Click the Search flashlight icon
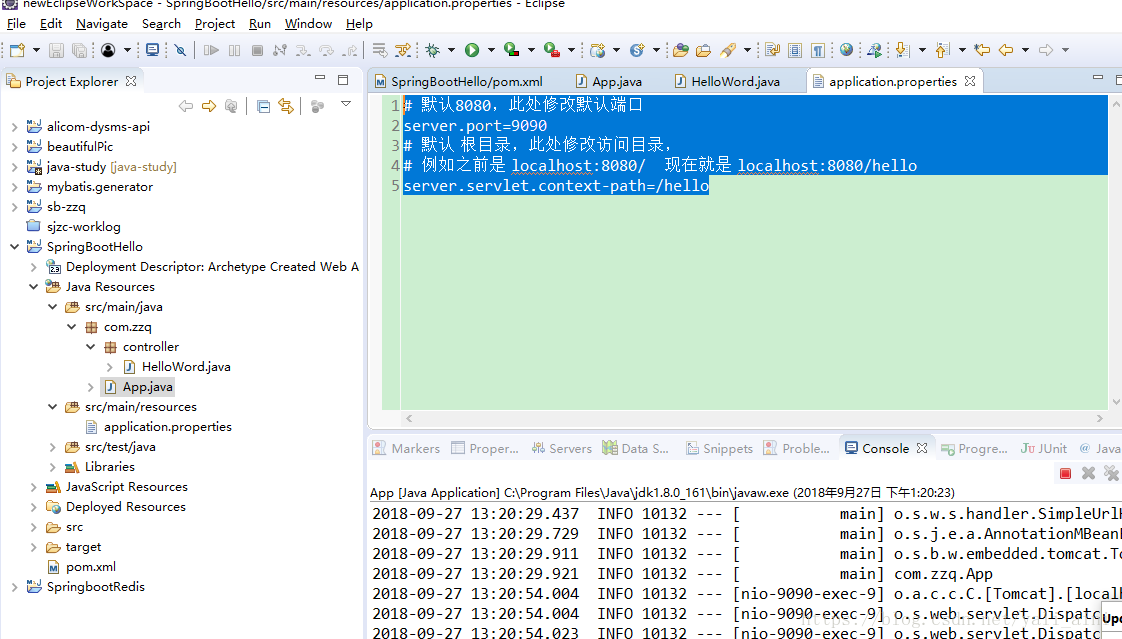The width and height of the screenshot is (1122, 639). pos(728,50)
